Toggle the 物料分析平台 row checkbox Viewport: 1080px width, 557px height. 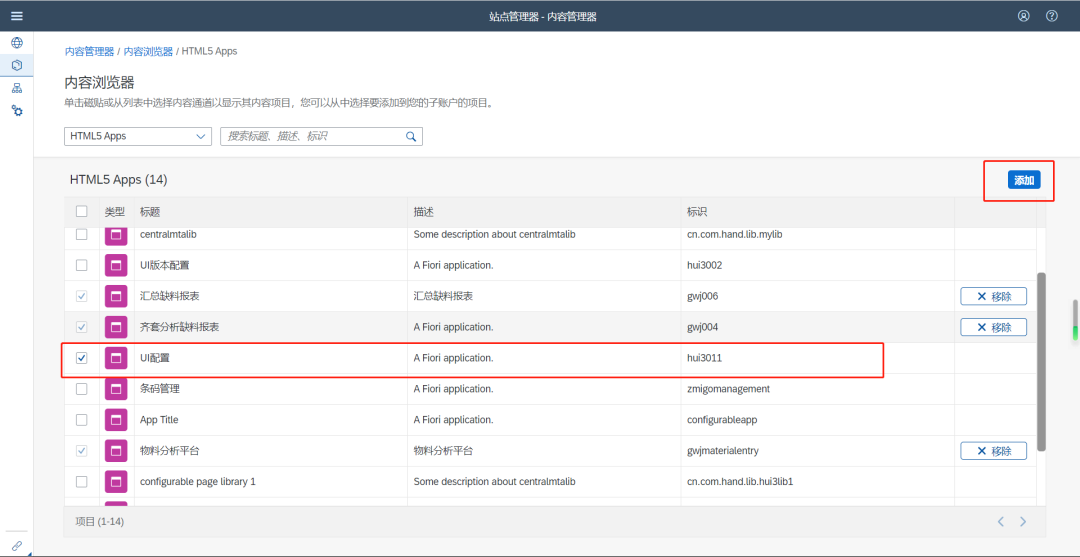pyautogui.click(x=81, y=451)
